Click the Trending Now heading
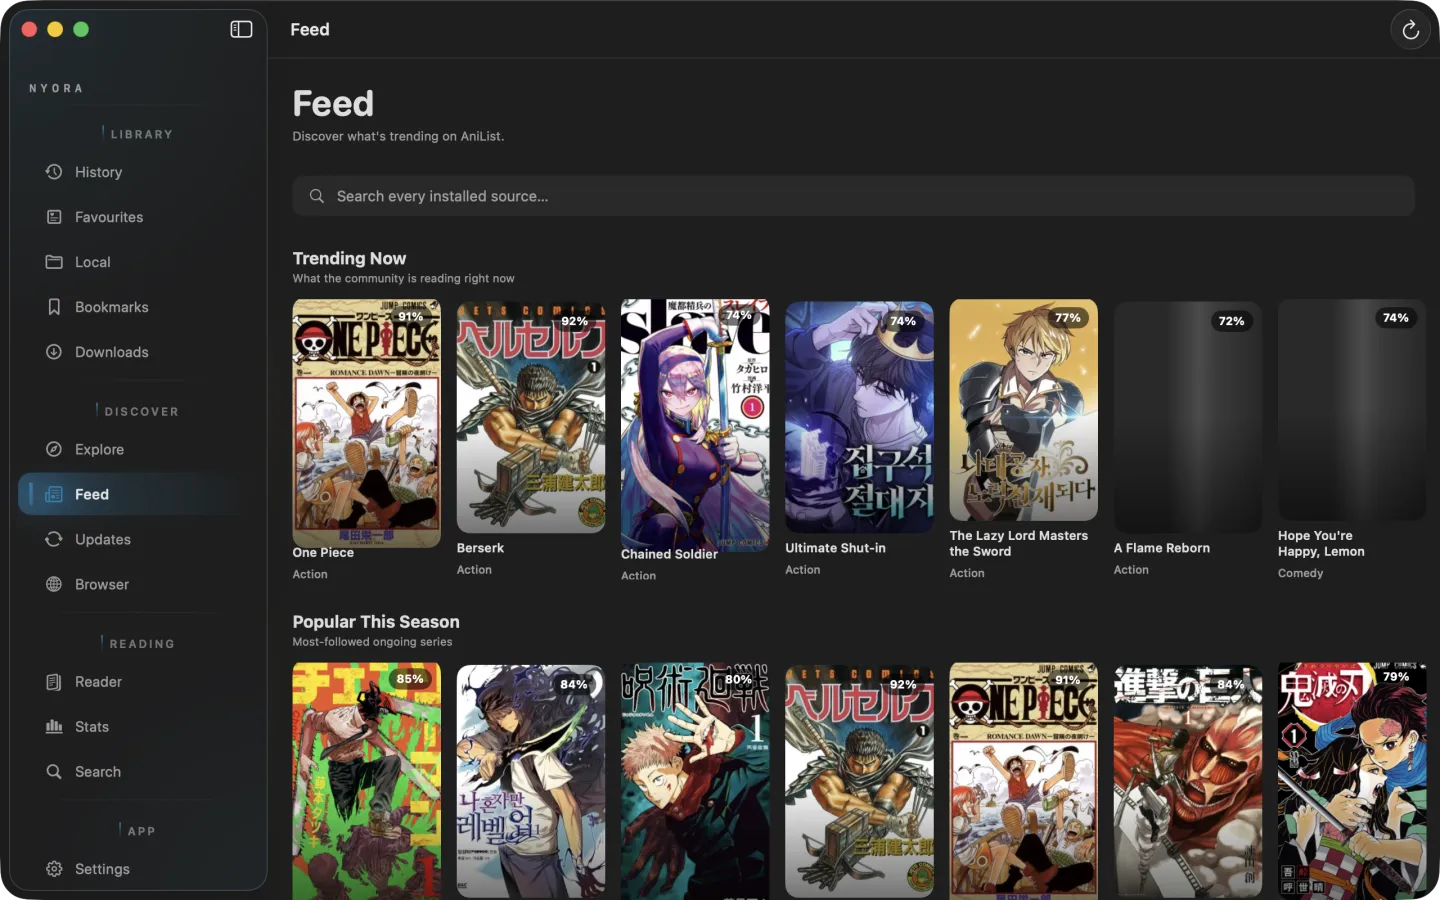Image resolution: width=1440 pixels, height=900 pixels. tap(349, 258)
